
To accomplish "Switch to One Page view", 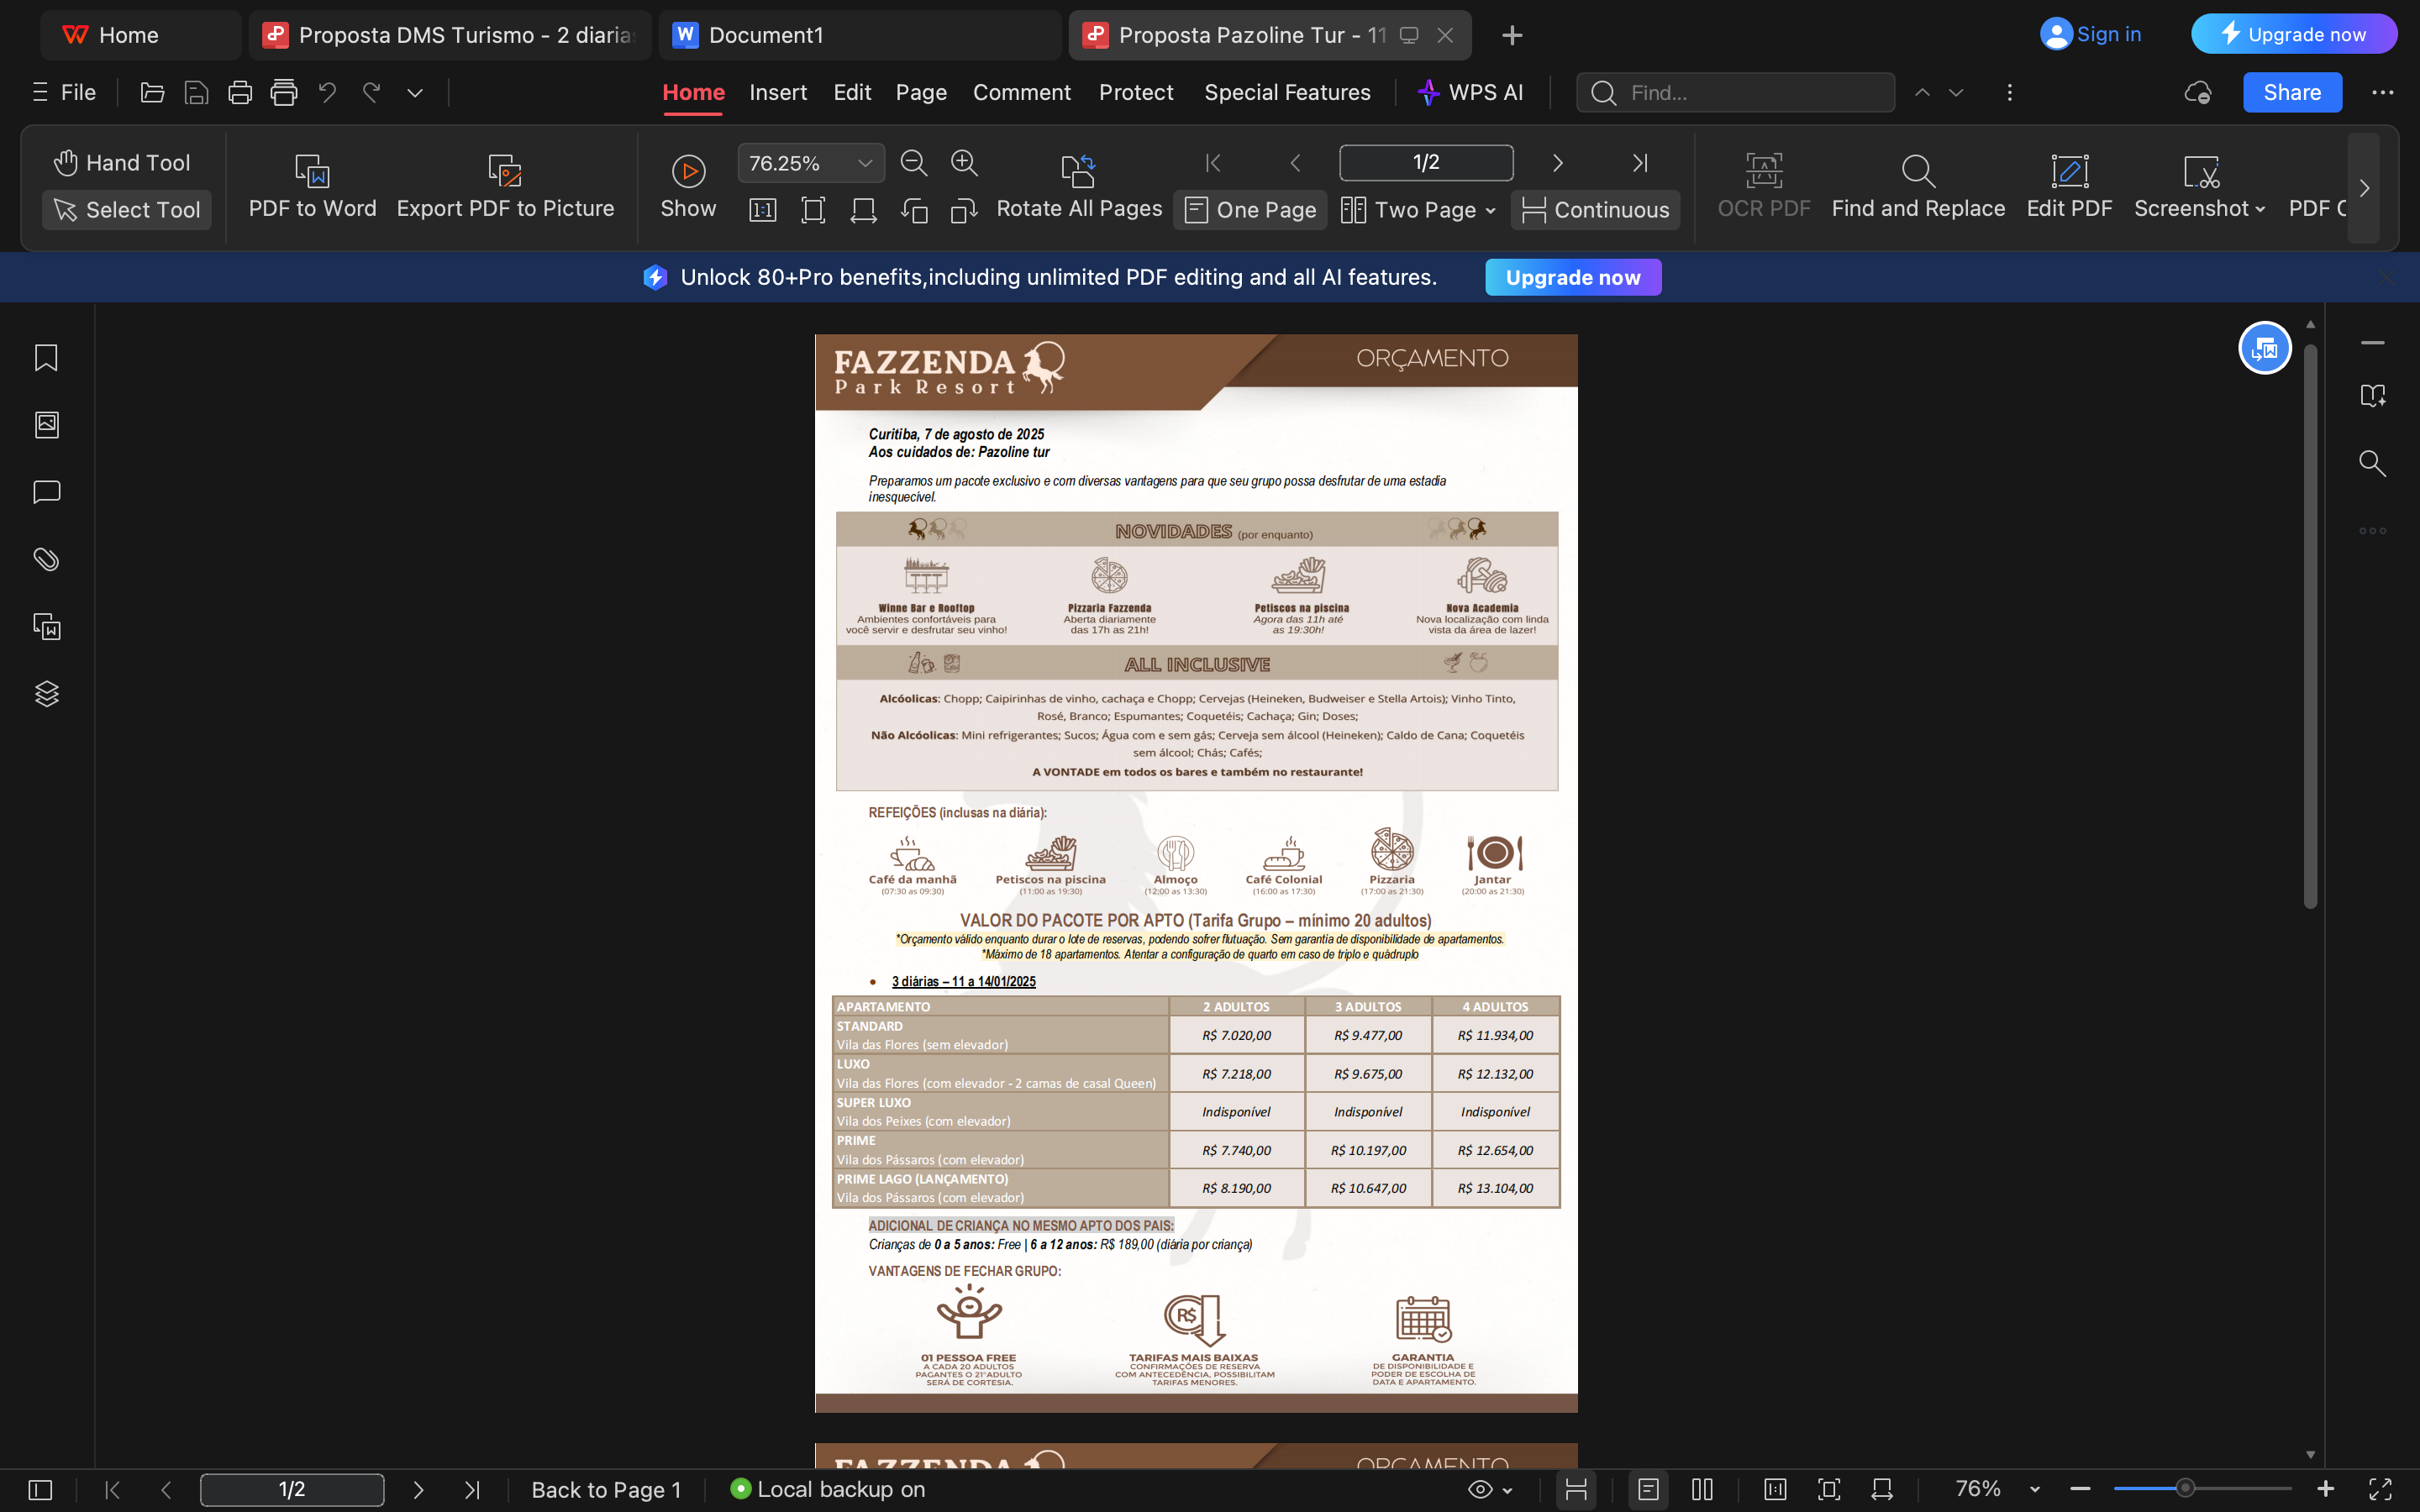I will [1250, 210].
